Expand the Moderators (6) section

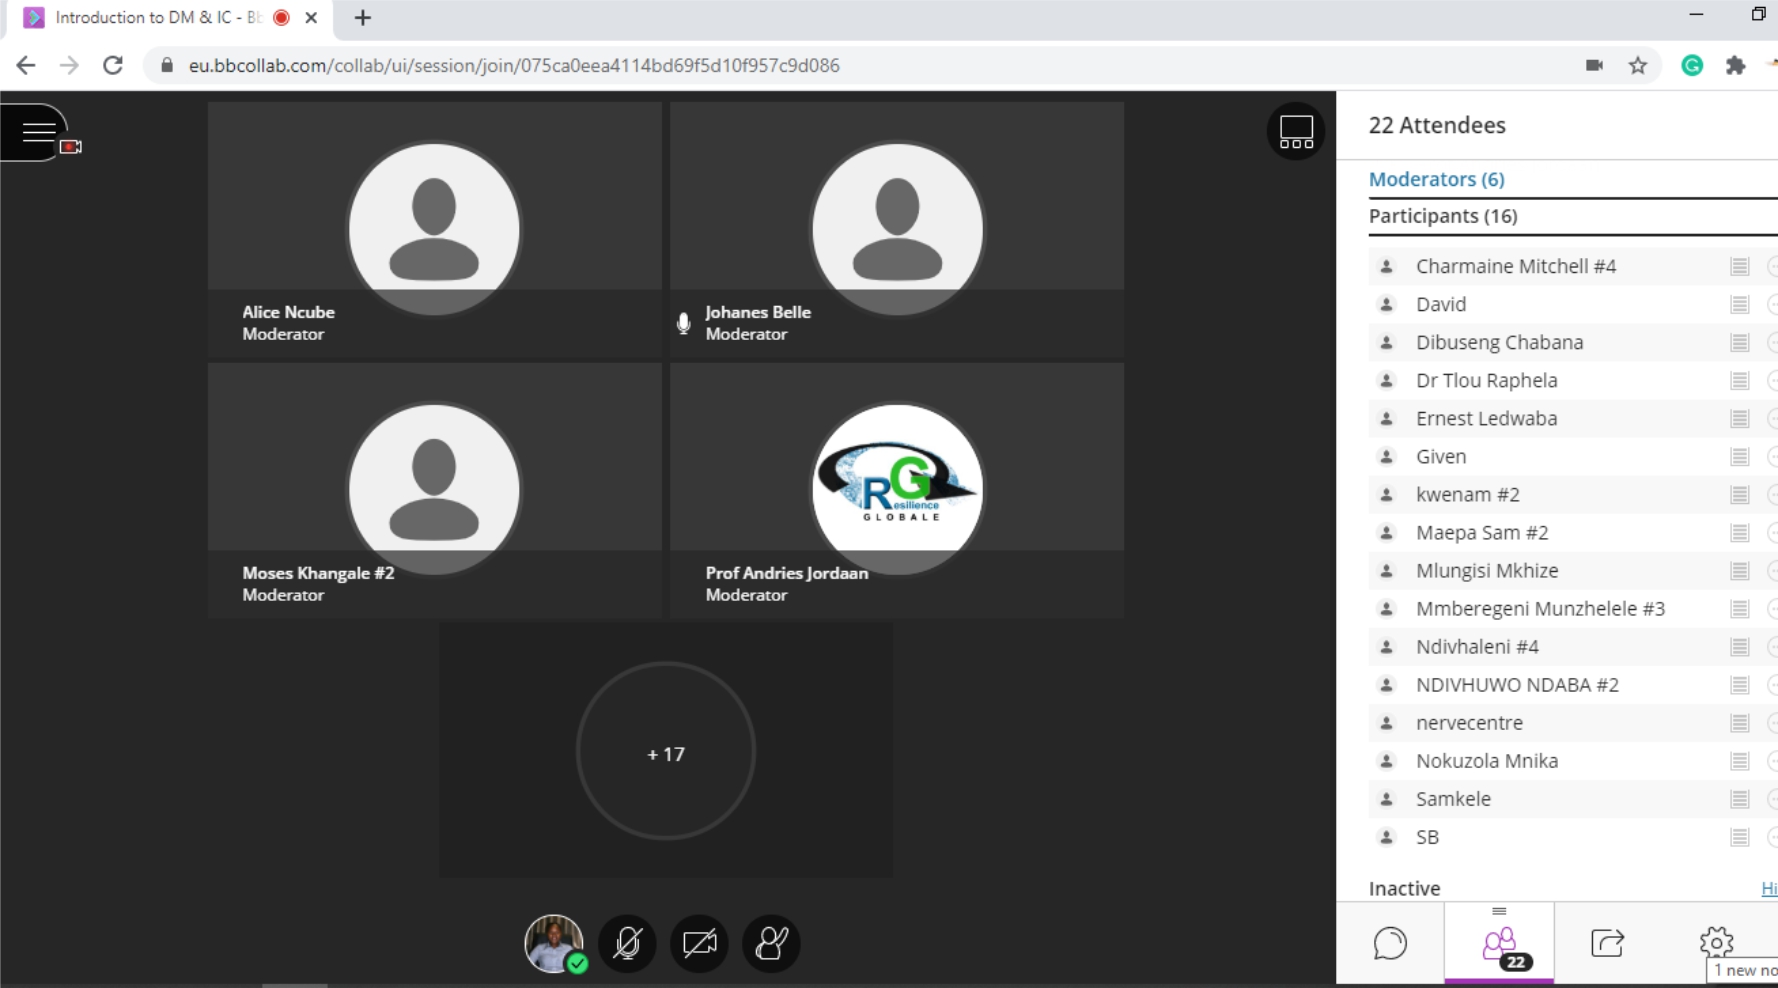coord(1436,179)
